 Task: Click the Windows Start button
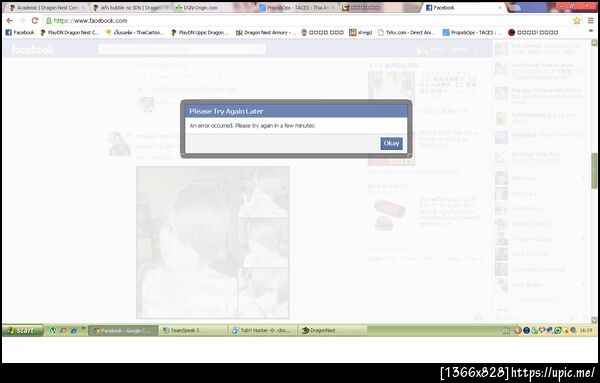point(22,330)
